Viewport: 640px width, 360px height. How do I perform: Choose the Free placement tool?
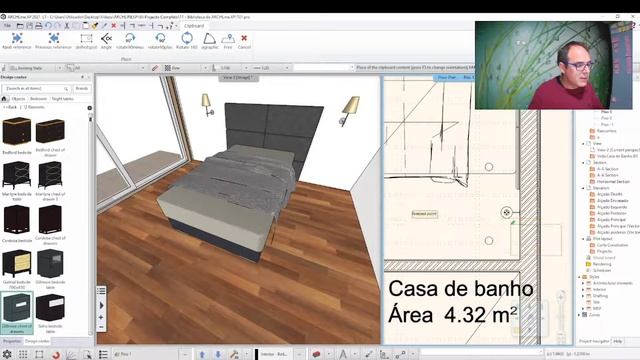(x=228, y=38)
